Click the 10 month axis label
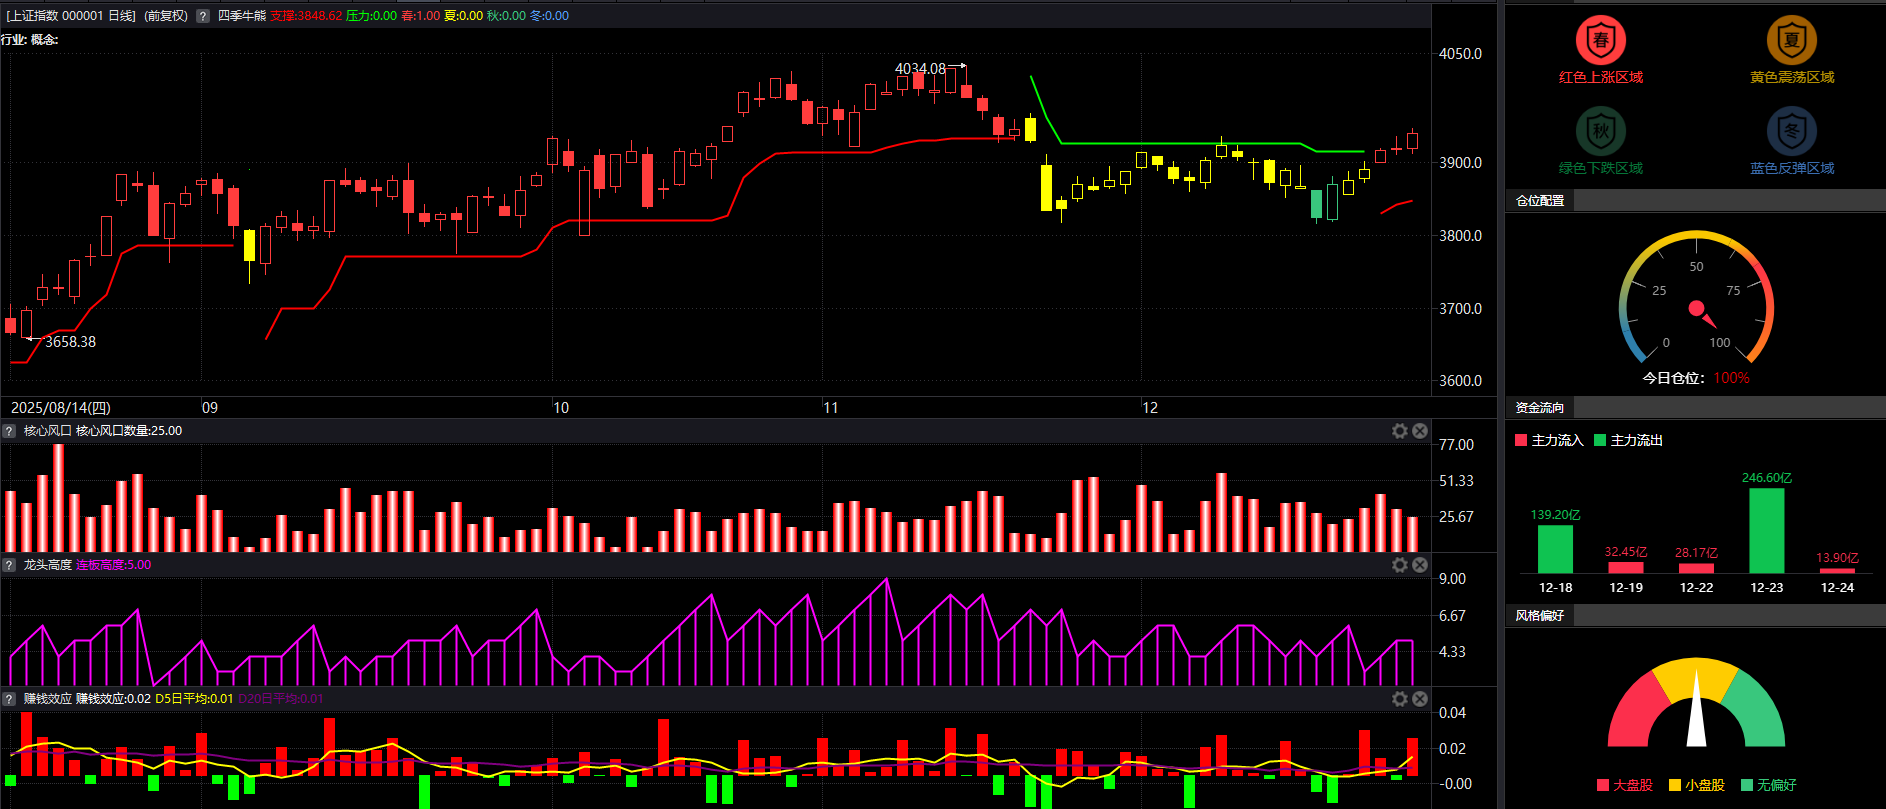Viewport: 1886px width, 809px height. [x=561, y=408]
